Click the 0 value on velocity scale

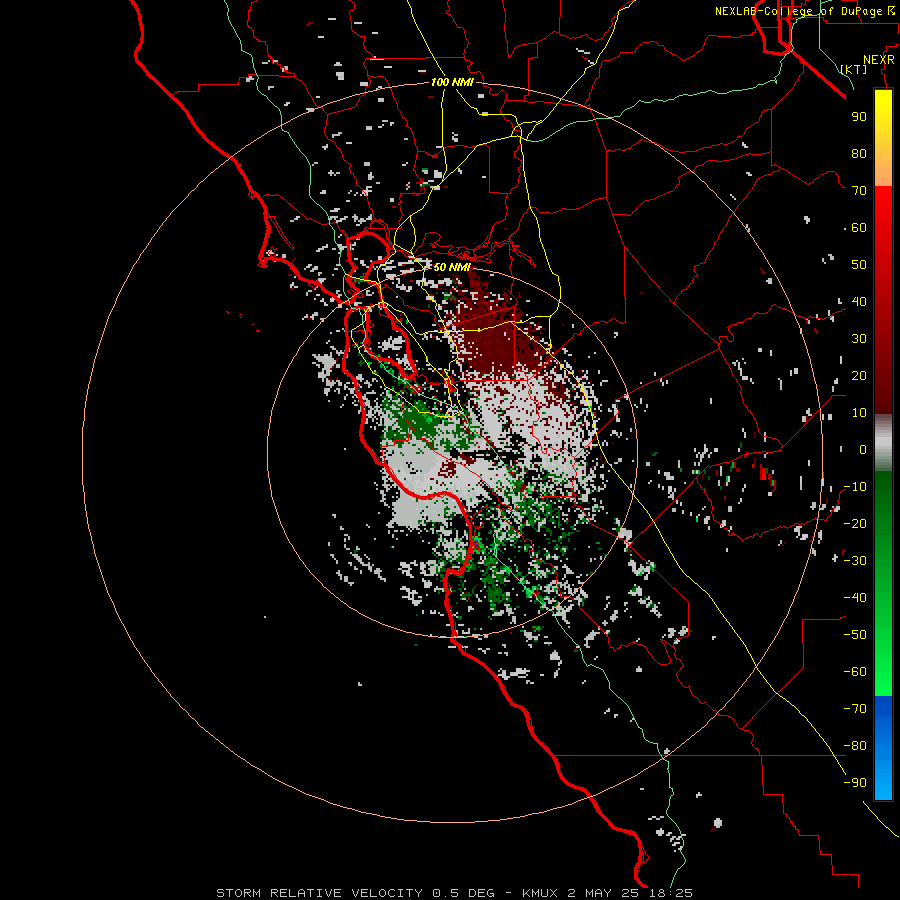(863, 450)
